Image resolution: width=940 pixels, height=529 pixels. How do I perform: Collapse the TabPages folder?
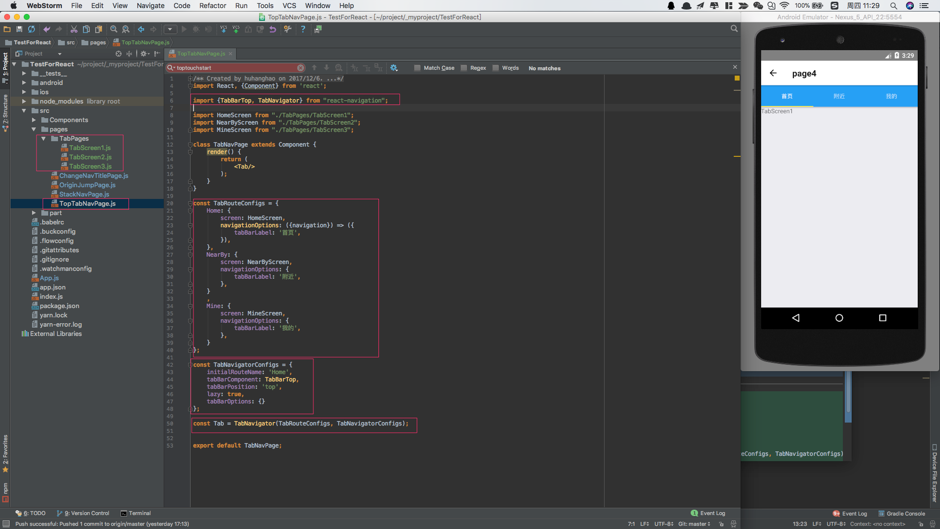[44, 139]
